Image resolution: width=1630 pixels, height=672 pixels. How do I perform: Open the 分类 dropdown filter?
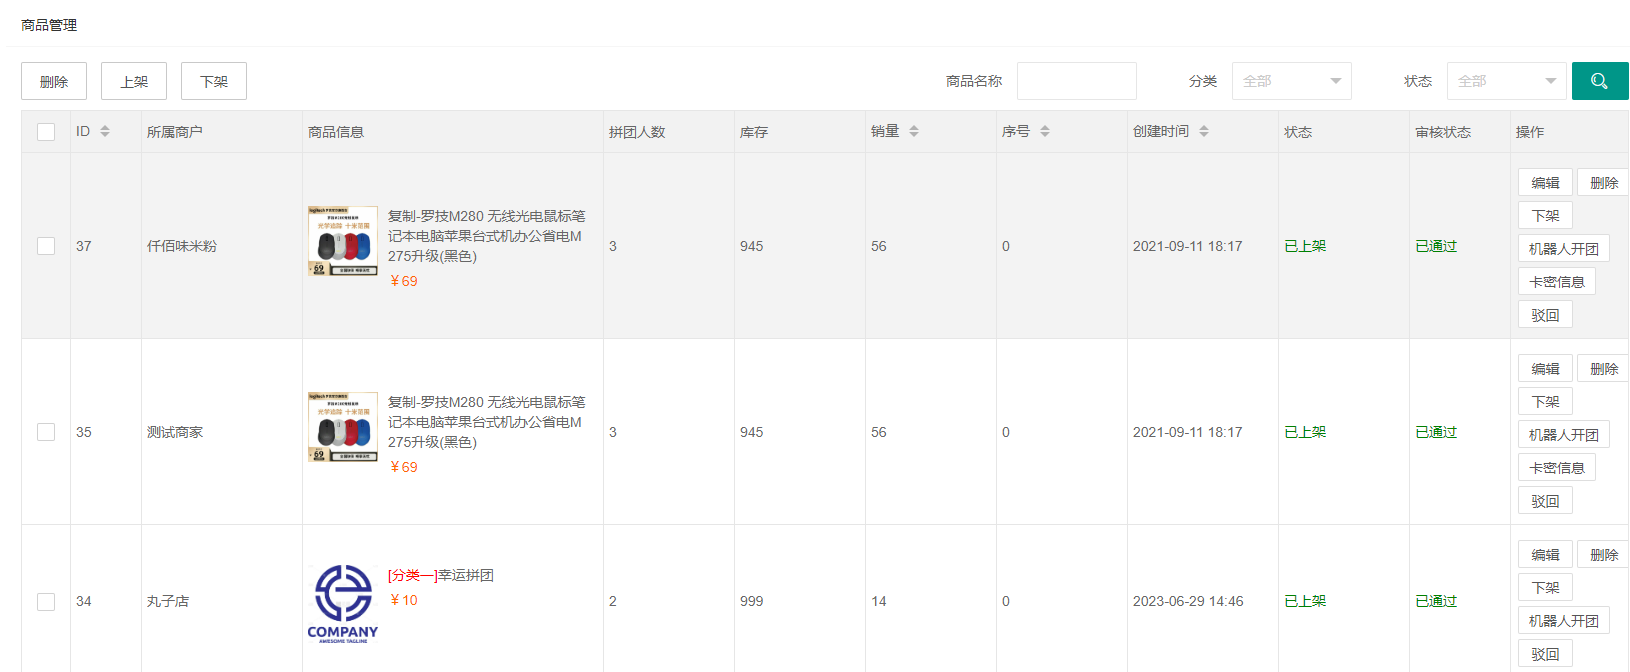(1291, 81)
